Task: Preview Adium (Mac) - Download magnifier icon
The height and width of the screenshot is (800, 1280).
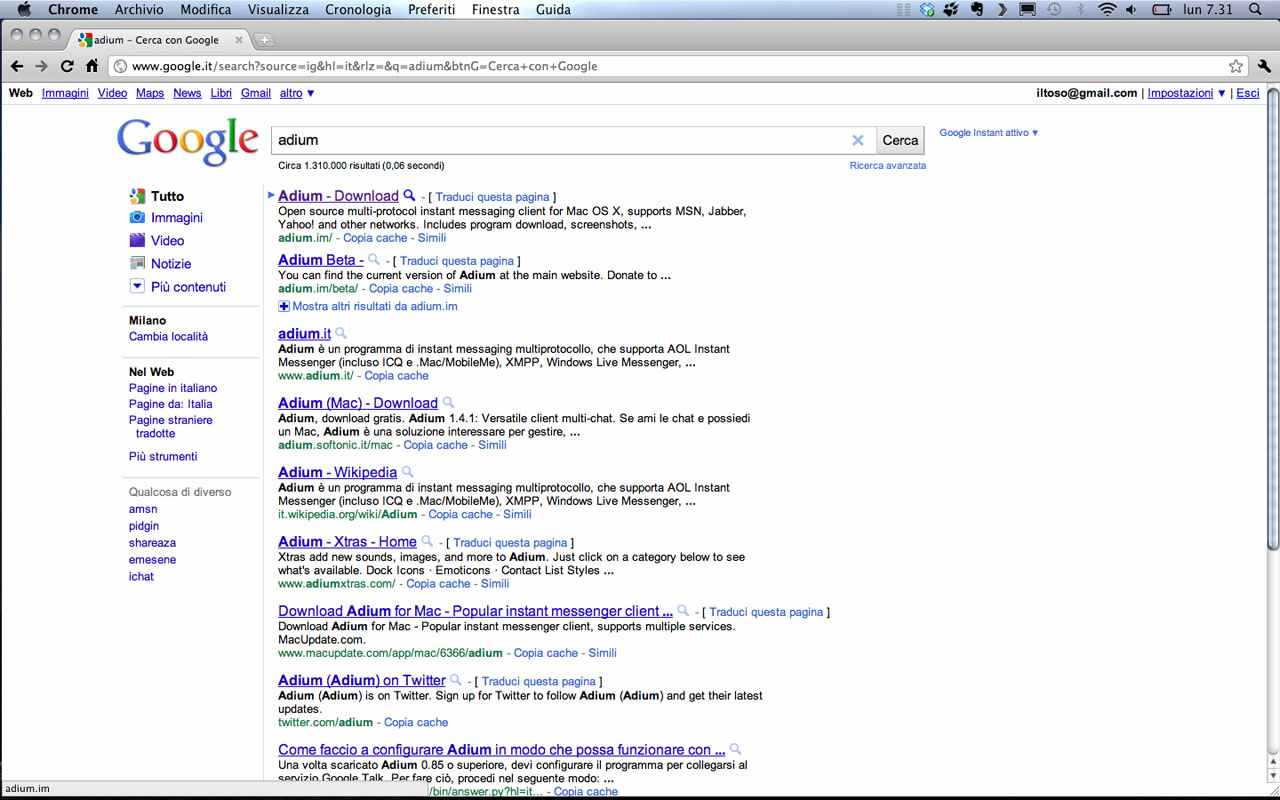Action: [x=448, y=403]
